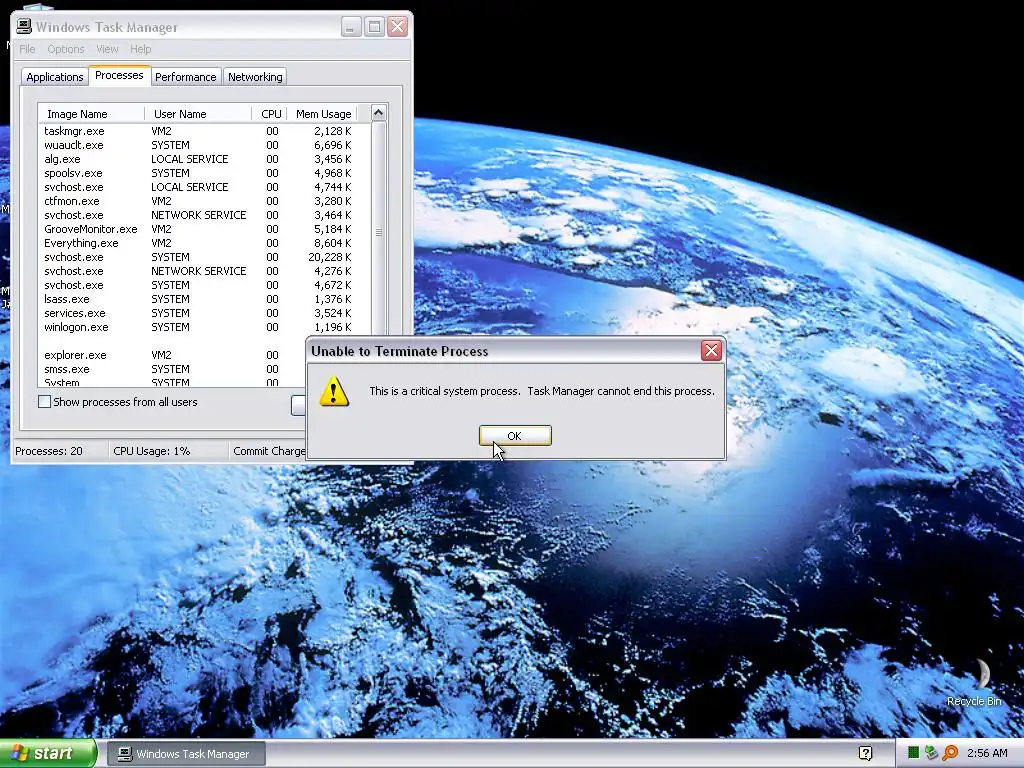Open the File menu in Task Manager
1024x768 pixels.
click(27, 49)
